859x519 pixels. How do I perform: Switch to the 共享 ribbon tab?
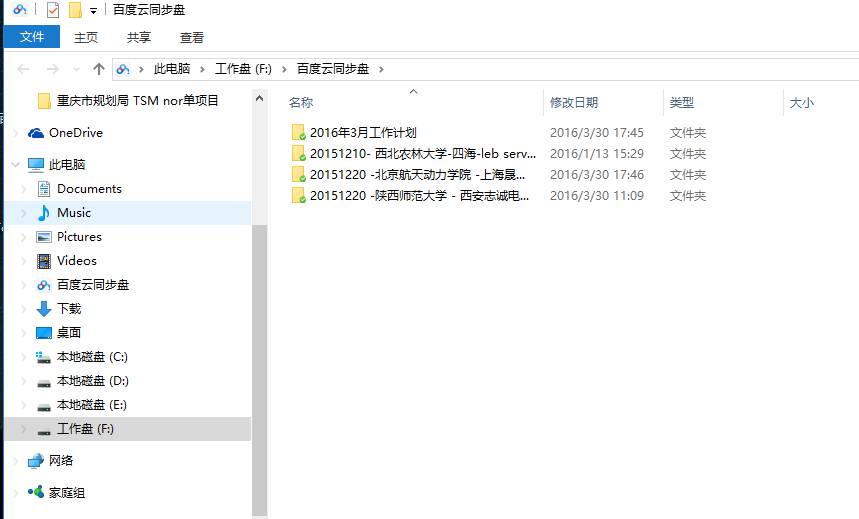coord(139,37)
